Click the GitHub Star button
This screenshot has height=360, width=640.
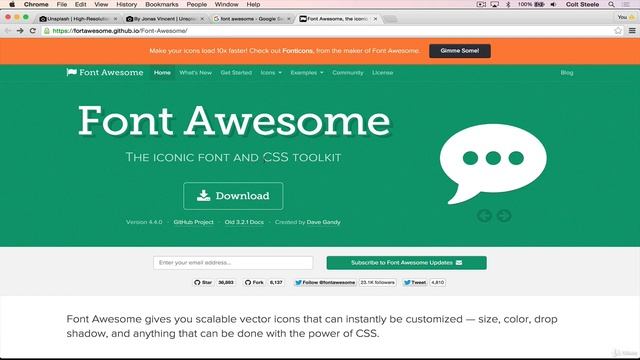coord(203,282)
